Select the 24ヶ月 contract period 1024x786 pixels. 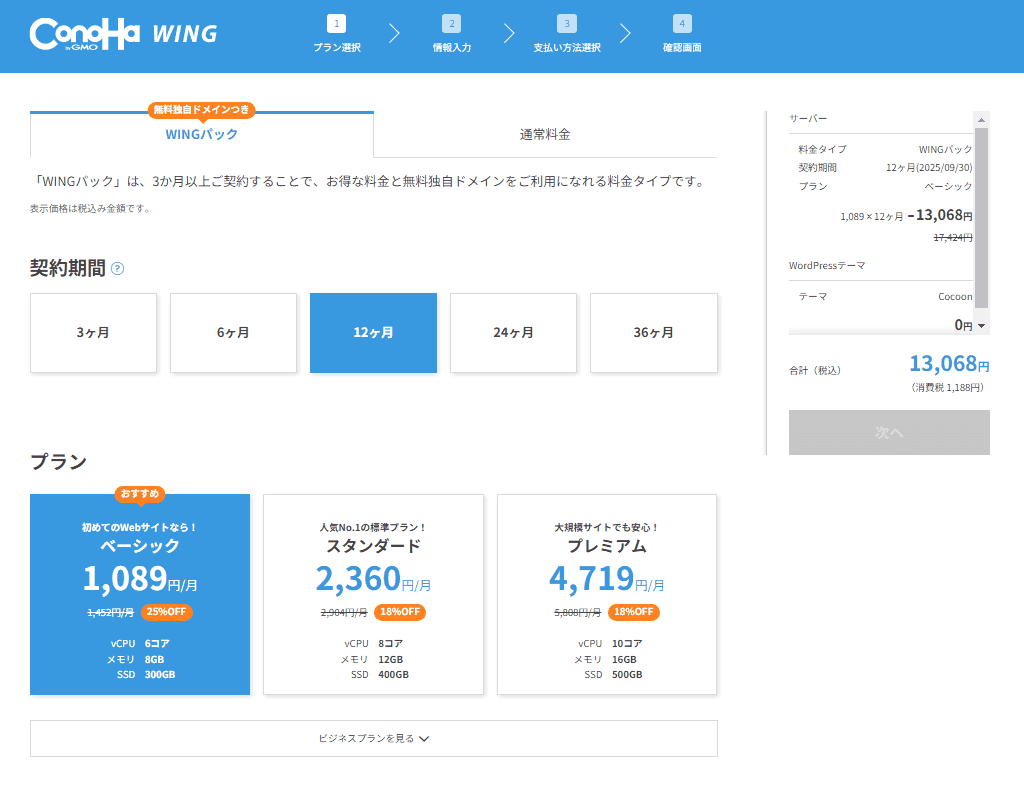[x=513, y=333]
